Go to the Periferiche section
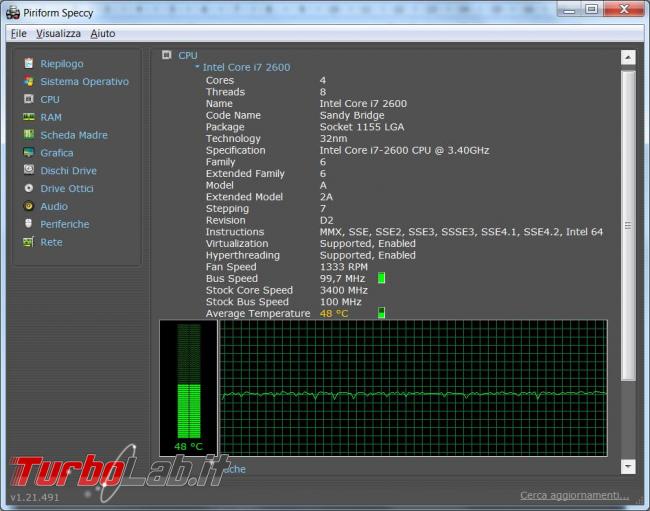Viewport: 650px width, 511px height. pos(65,224)
